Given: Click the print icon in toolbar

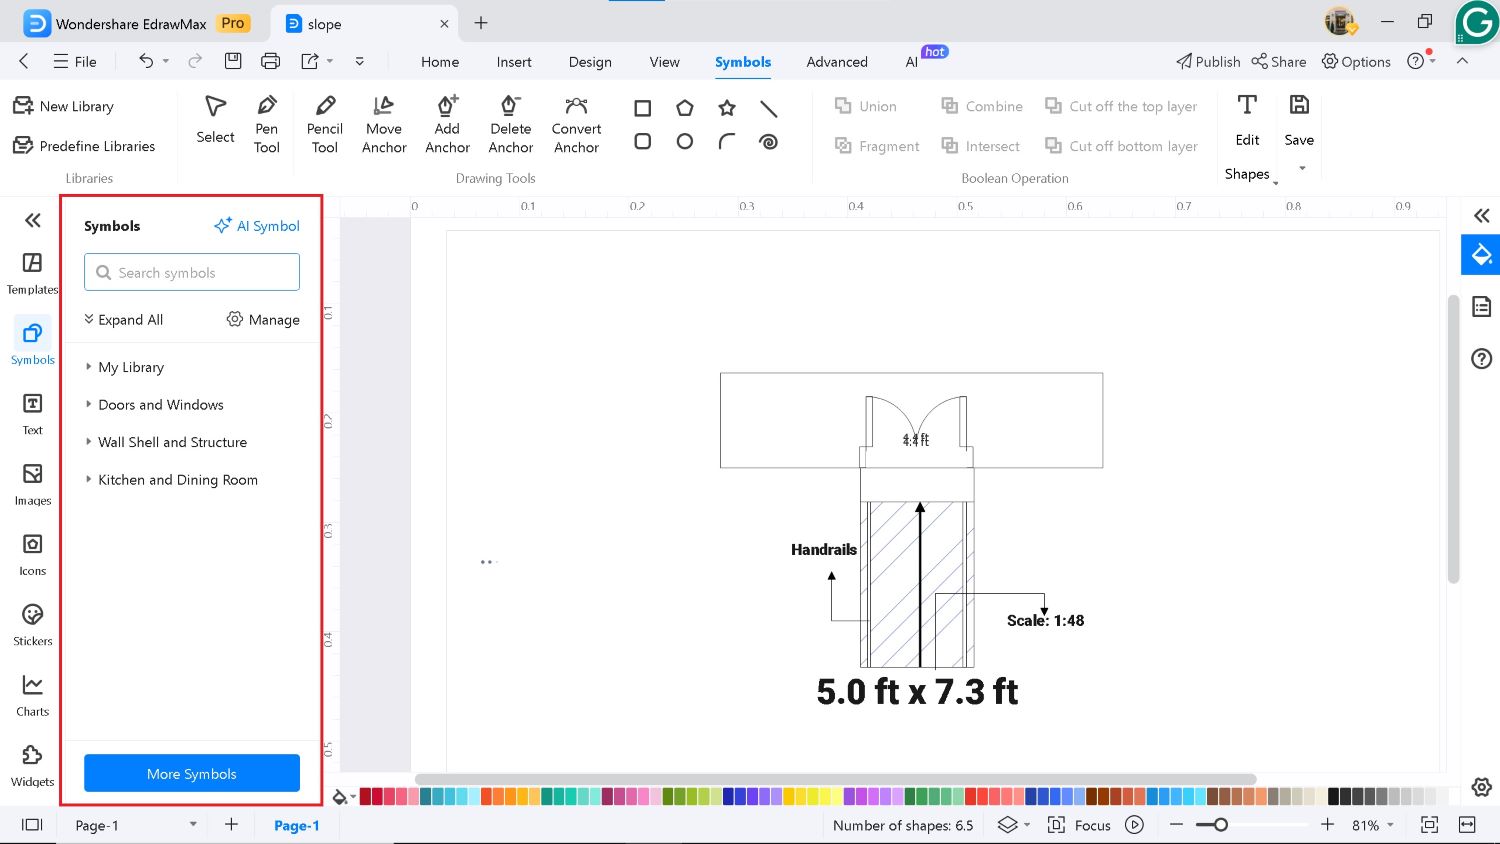Looking at the screenshot, I should (x=270, y=61).
